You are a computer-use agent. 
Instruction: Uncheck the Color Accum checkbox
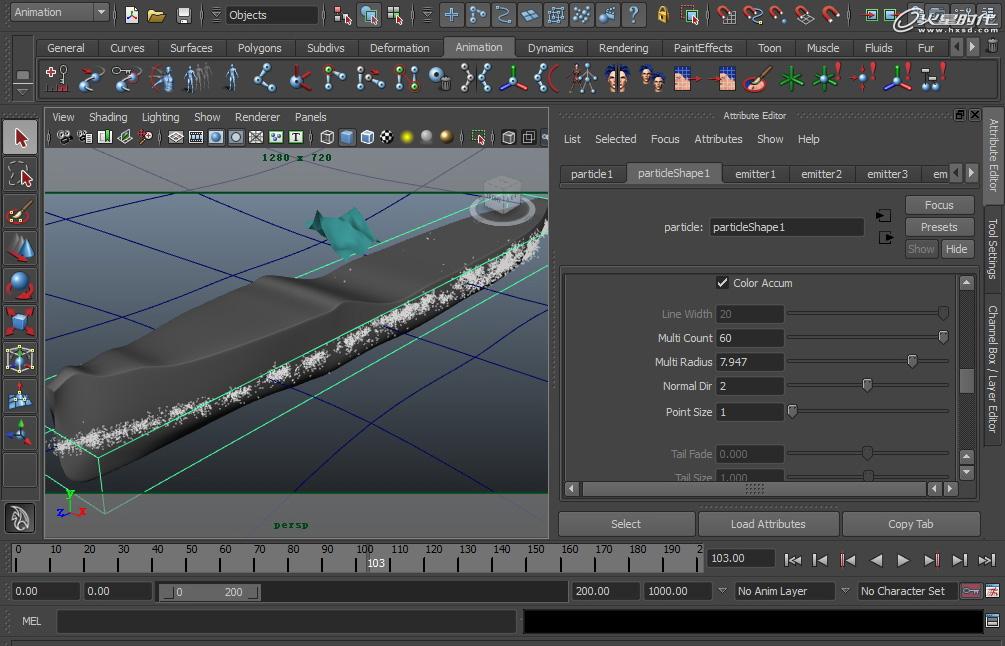coord(722,282)
